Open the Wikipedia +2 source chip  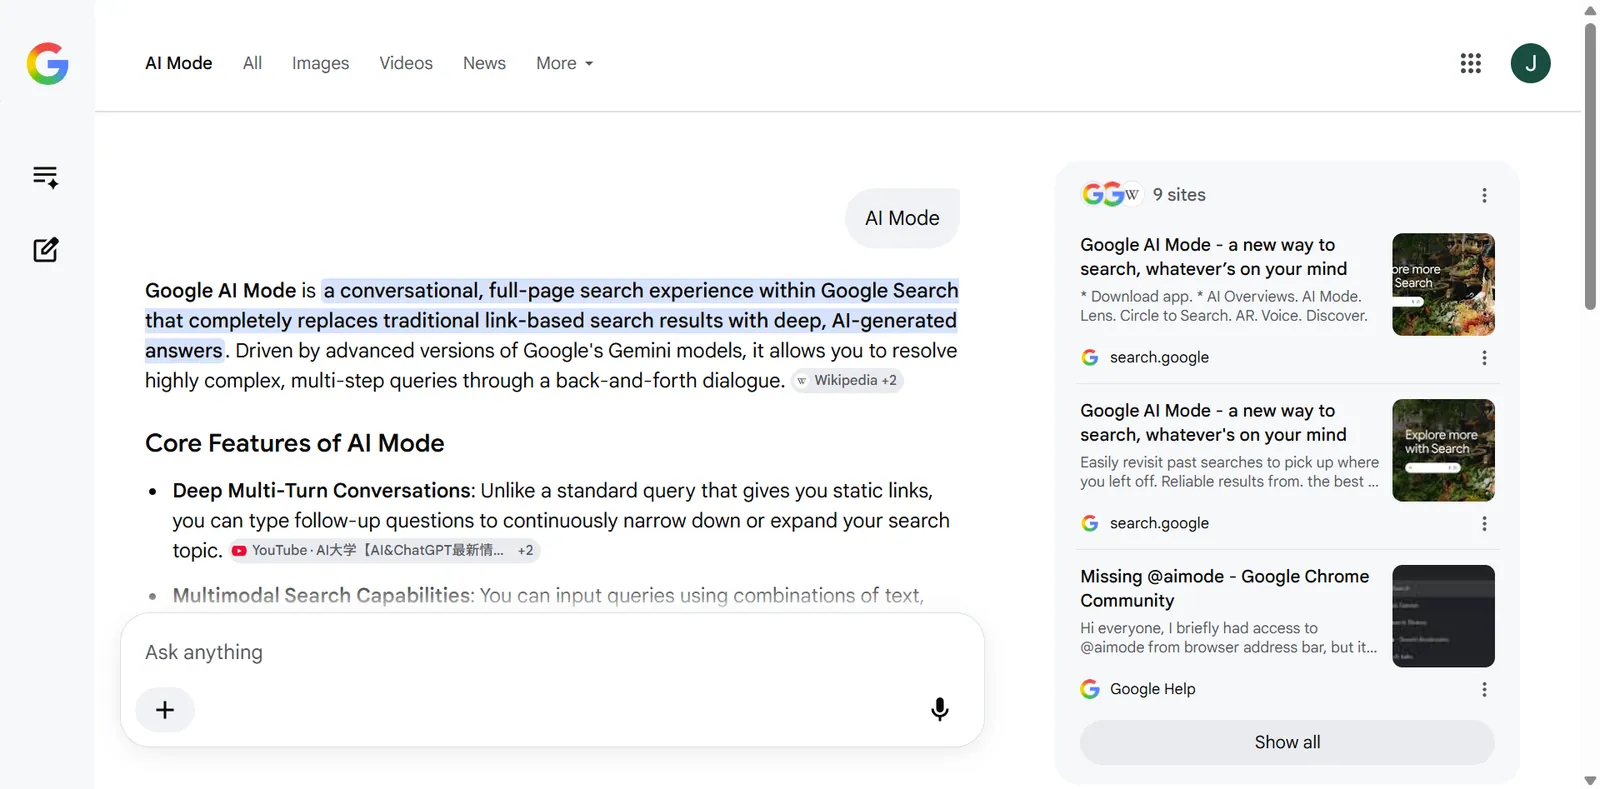[847, 380]
